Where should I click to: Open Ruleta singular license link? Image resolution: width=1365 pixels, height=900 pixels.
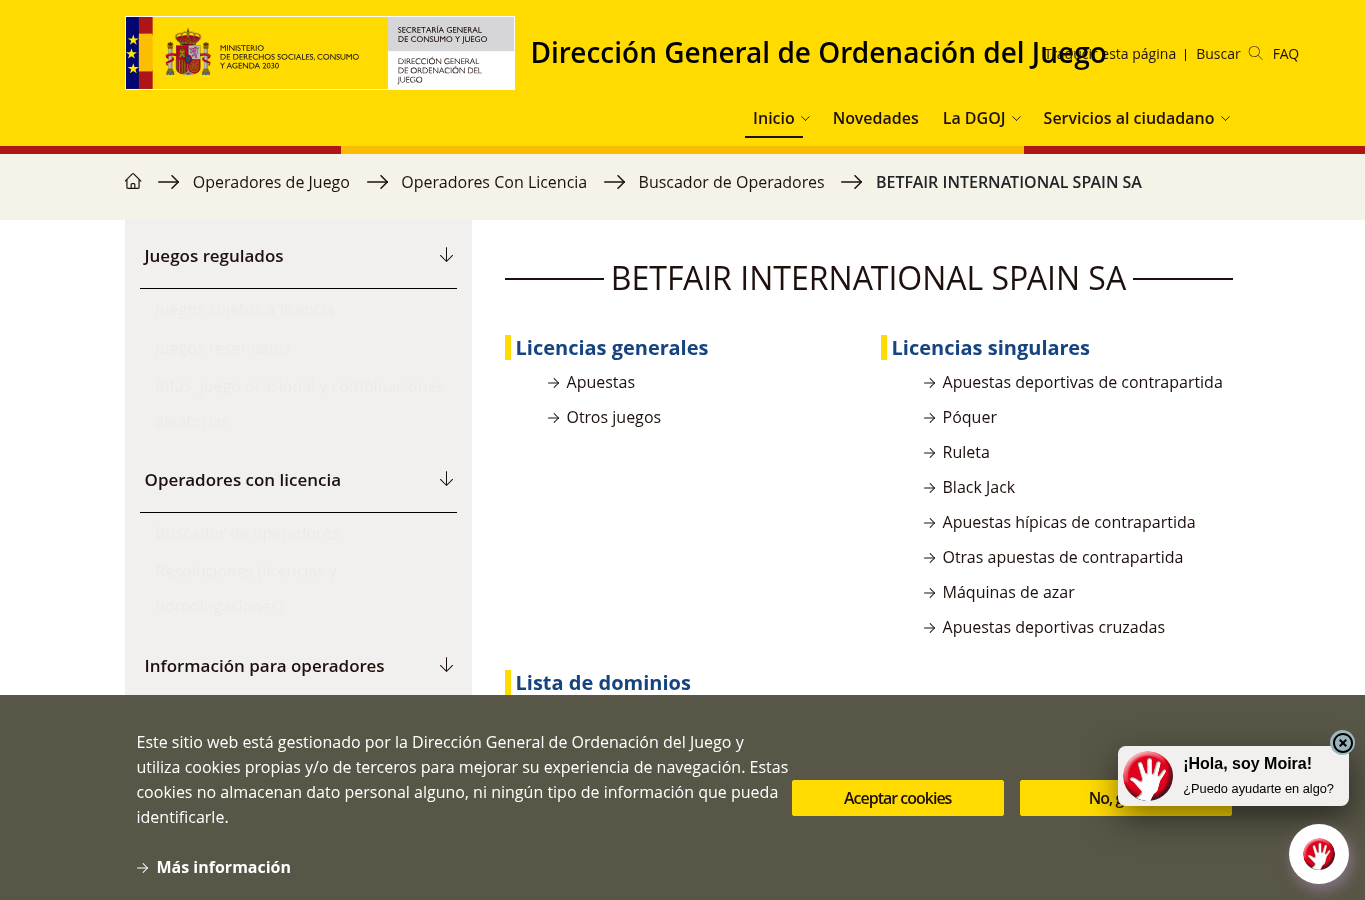[966, 452]
